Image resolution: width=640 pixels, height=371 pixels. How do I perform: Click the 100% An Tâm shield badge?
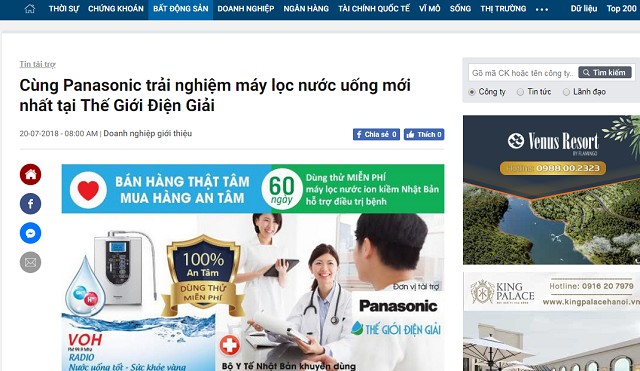pos(203,275)
